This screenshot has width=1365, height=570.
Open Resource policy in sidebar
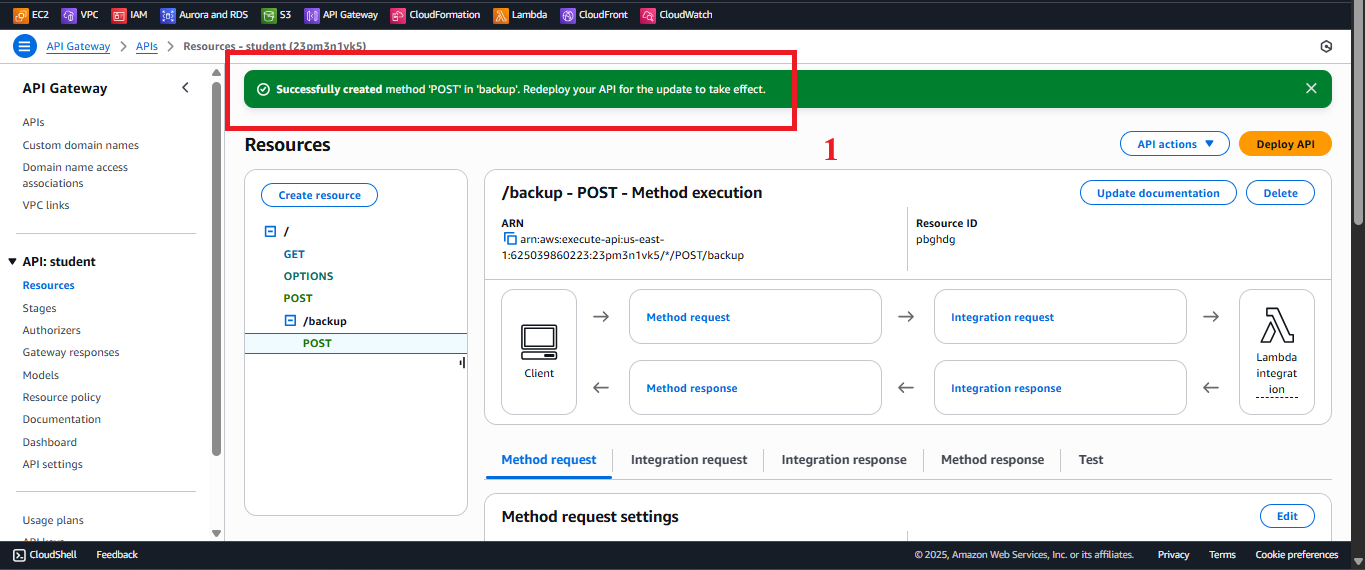(62, 397)
